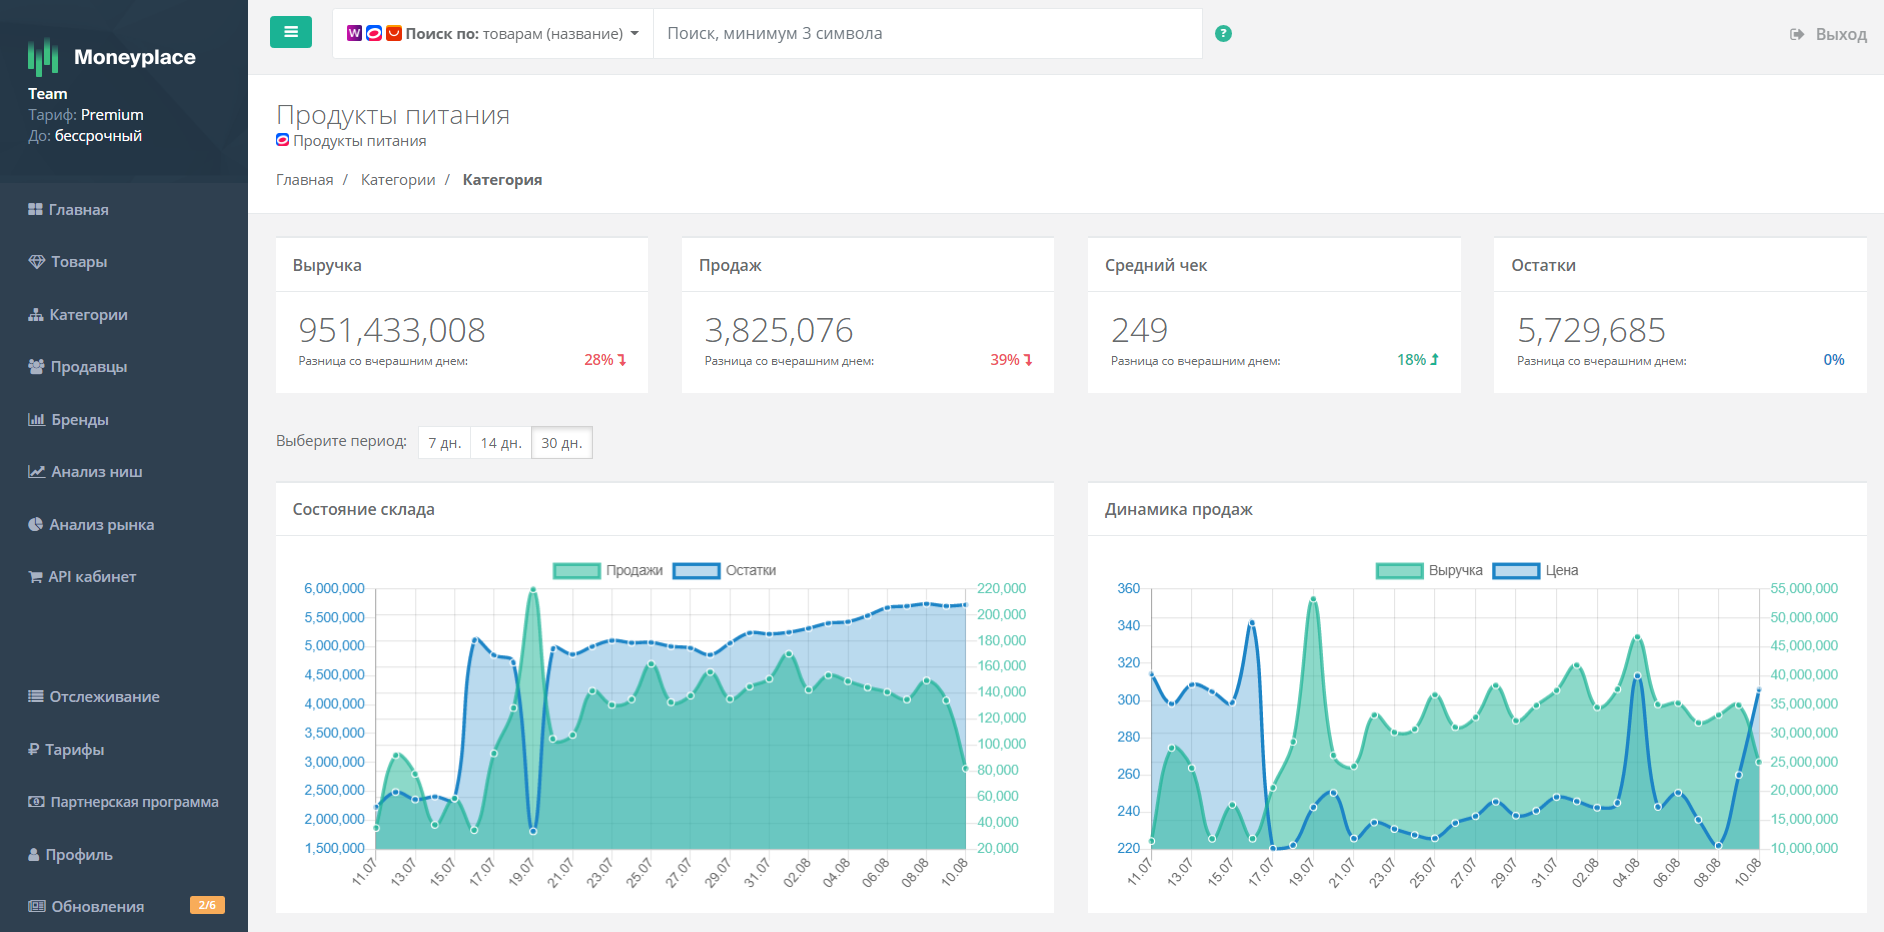Screen dimensions: 1884x932
Task: Go to Категории in the breadcrumb
Action: coord(398,180)
